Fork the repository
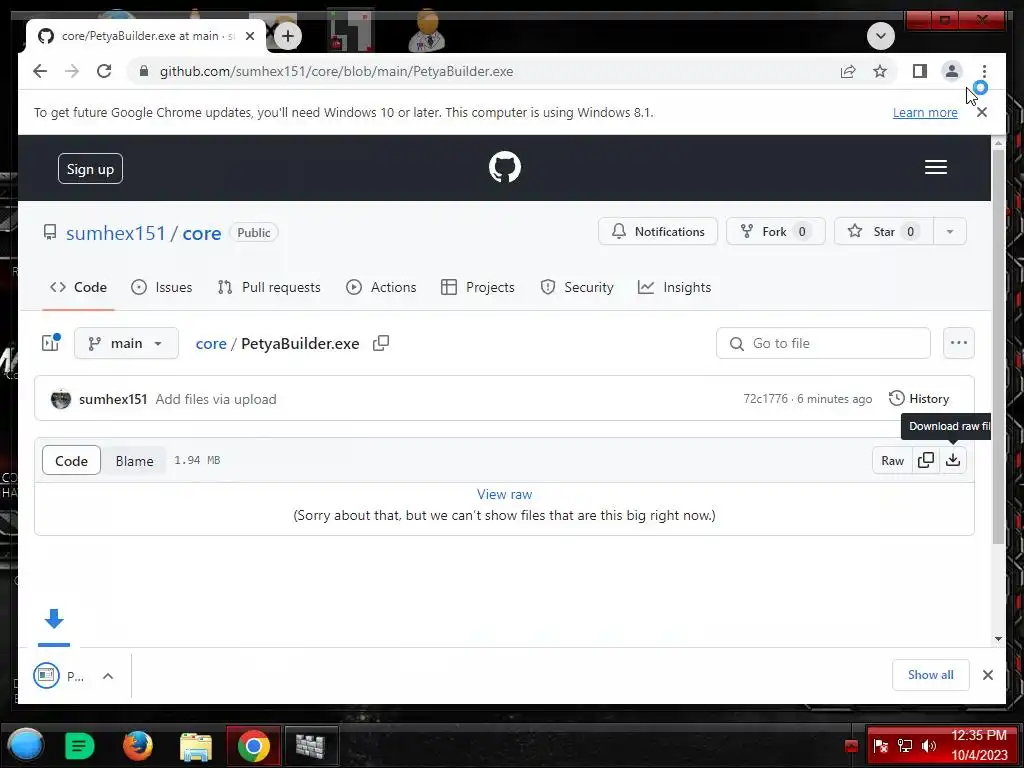This screenshot has height=768, width=1024. tap(775, 231)
